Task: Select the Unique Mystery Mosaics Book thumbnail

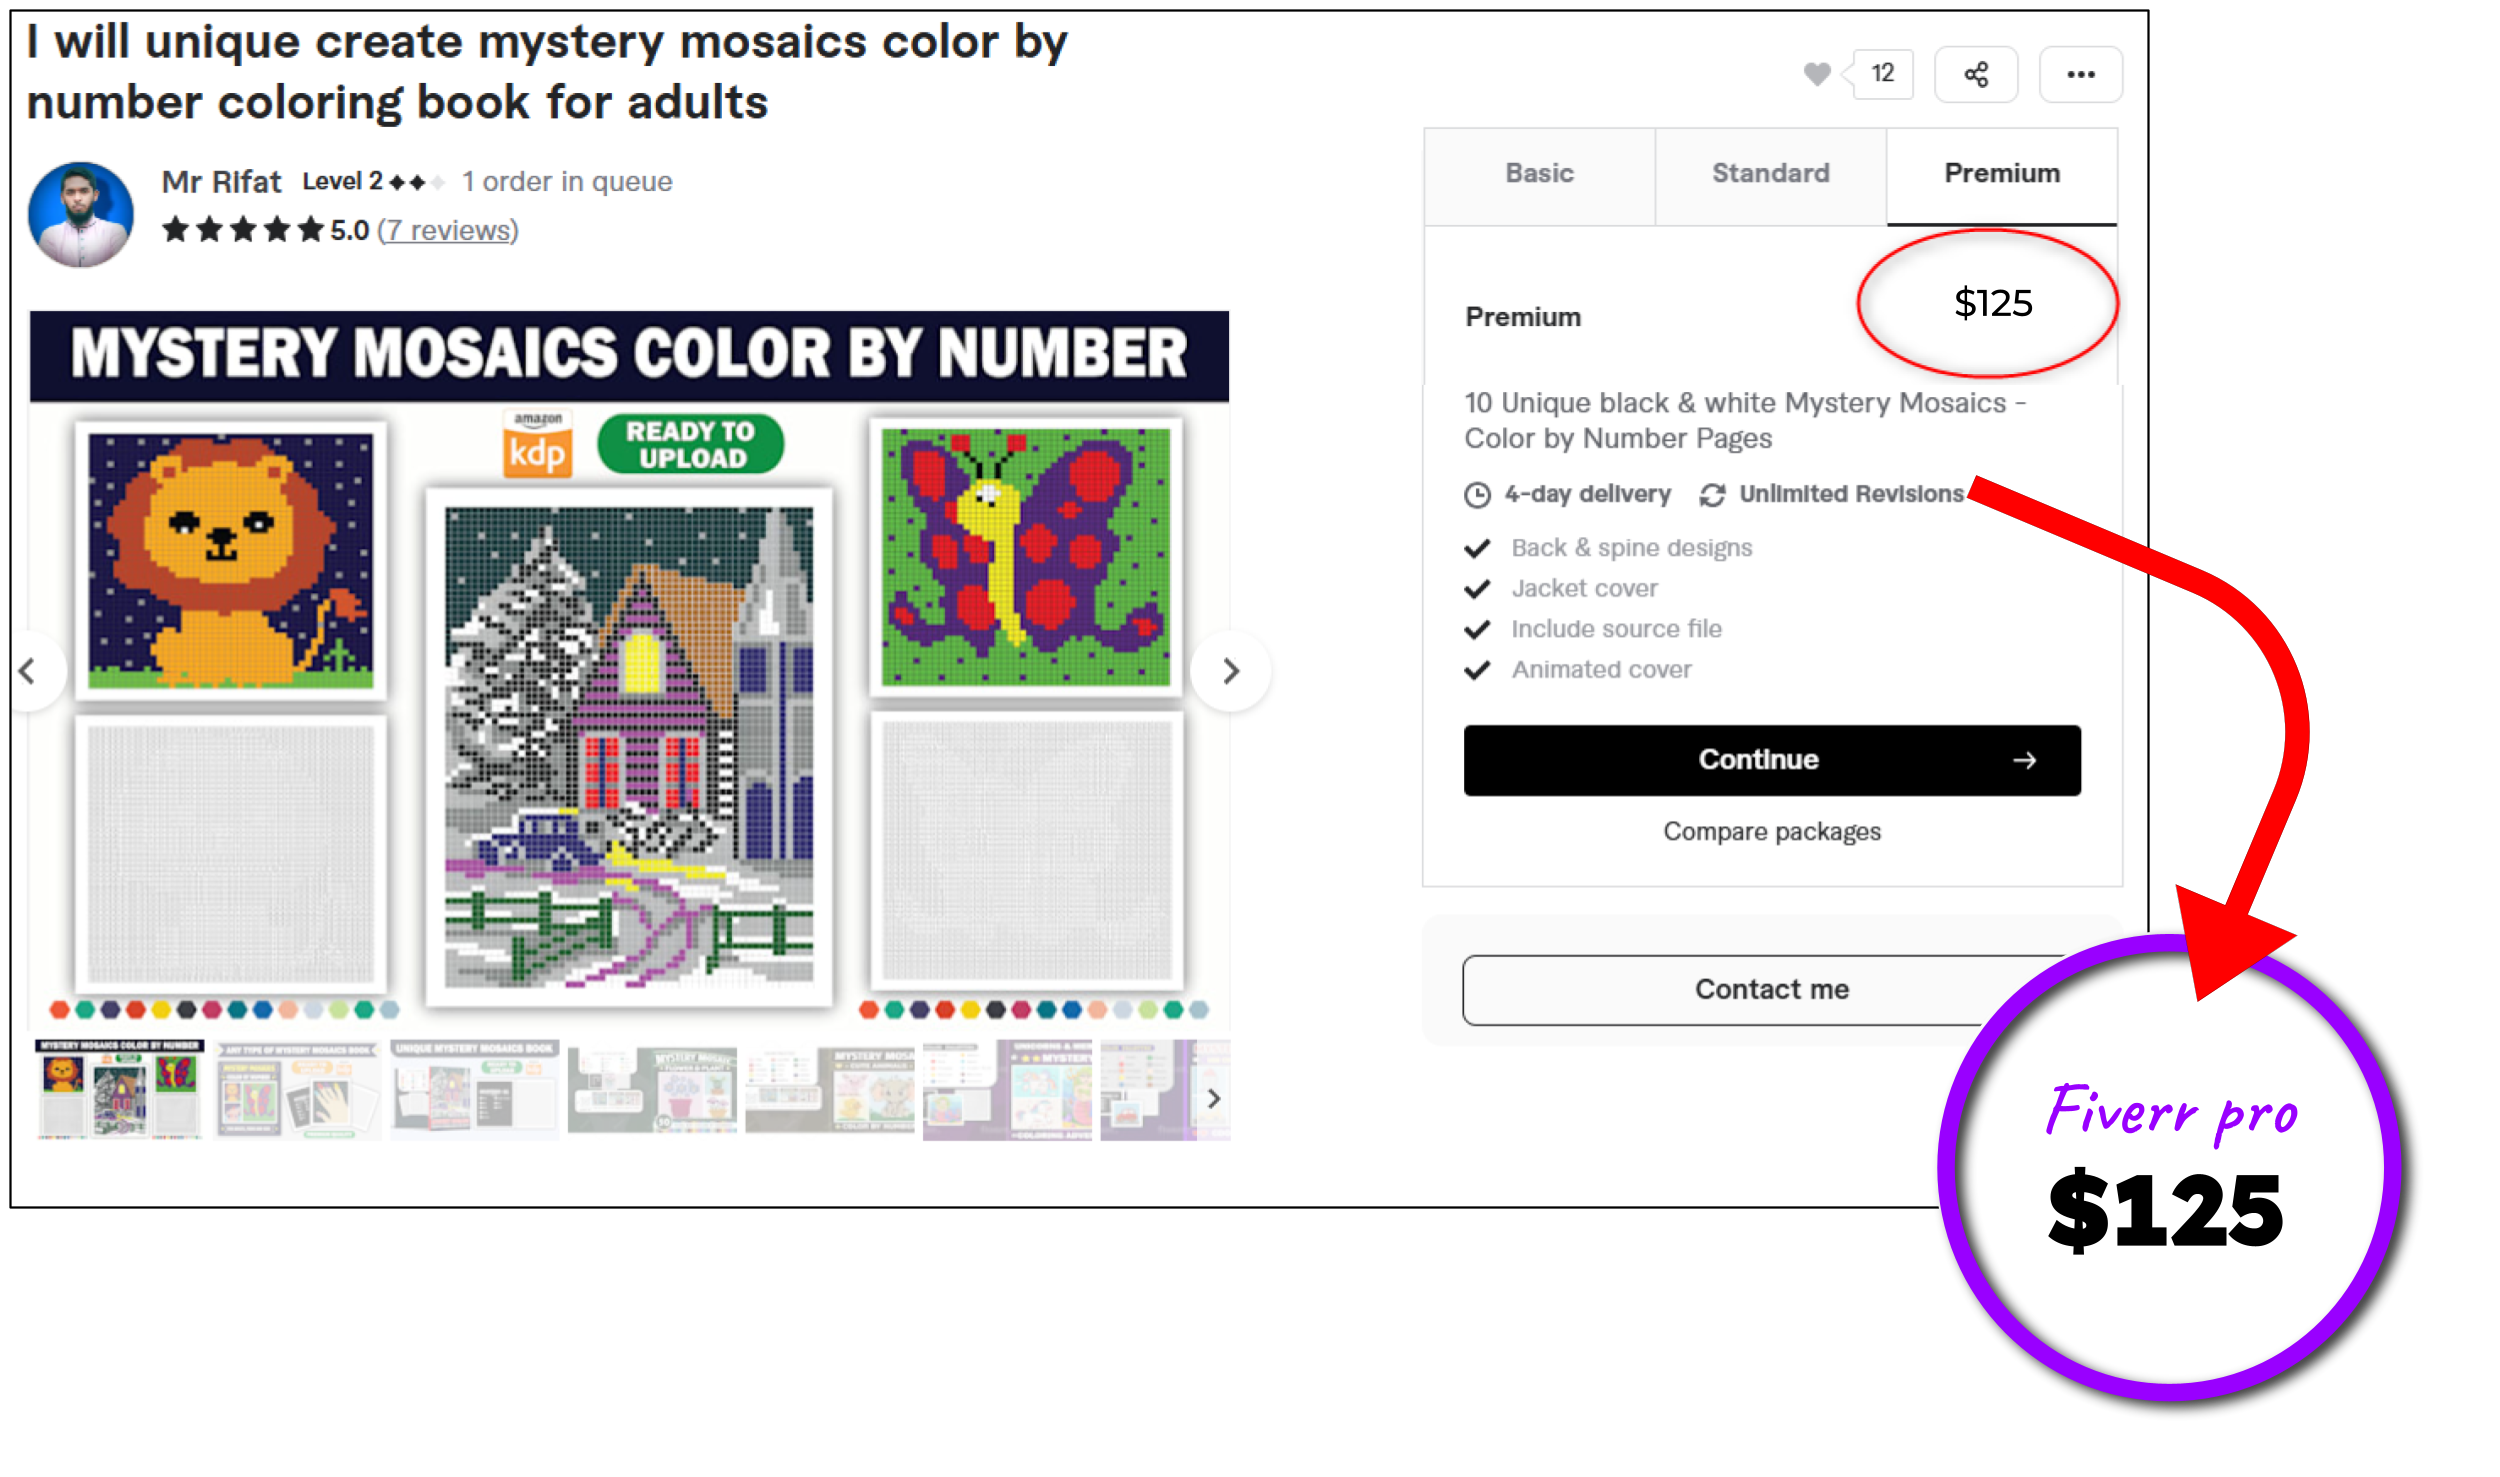Action: pos(474,1089)
